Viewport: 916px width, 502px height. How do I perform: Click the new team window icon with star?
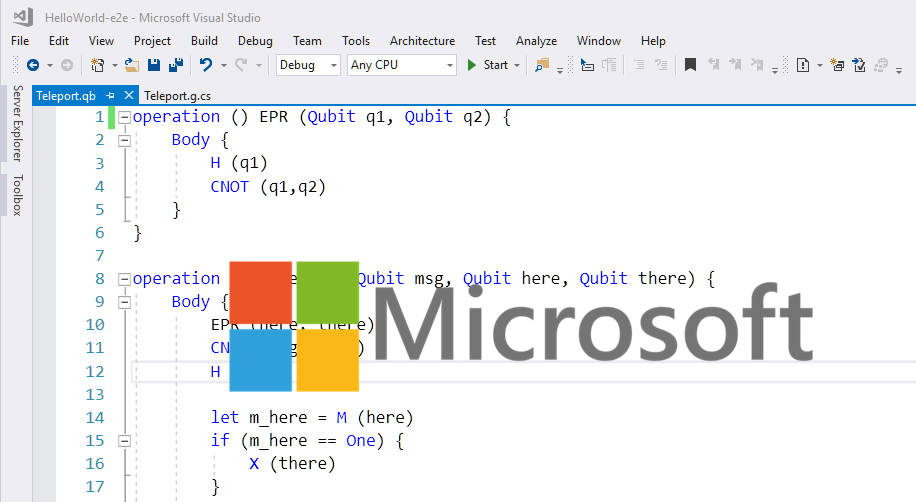click(837, 65)
